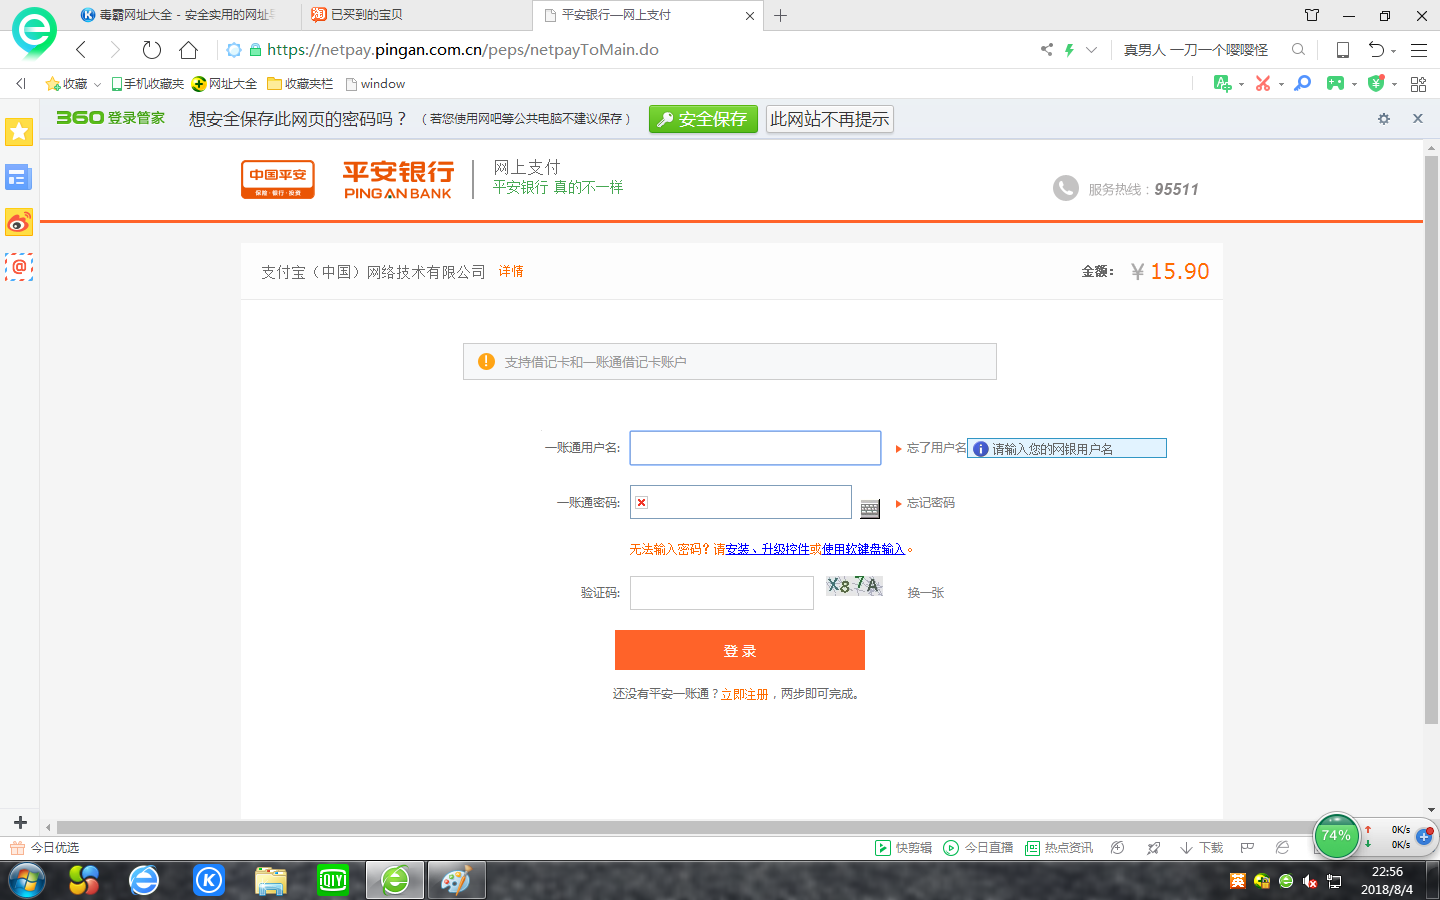1440x900 pixels.
Task: Click the 忘记密码 link
Action: [x=930, y=503]
